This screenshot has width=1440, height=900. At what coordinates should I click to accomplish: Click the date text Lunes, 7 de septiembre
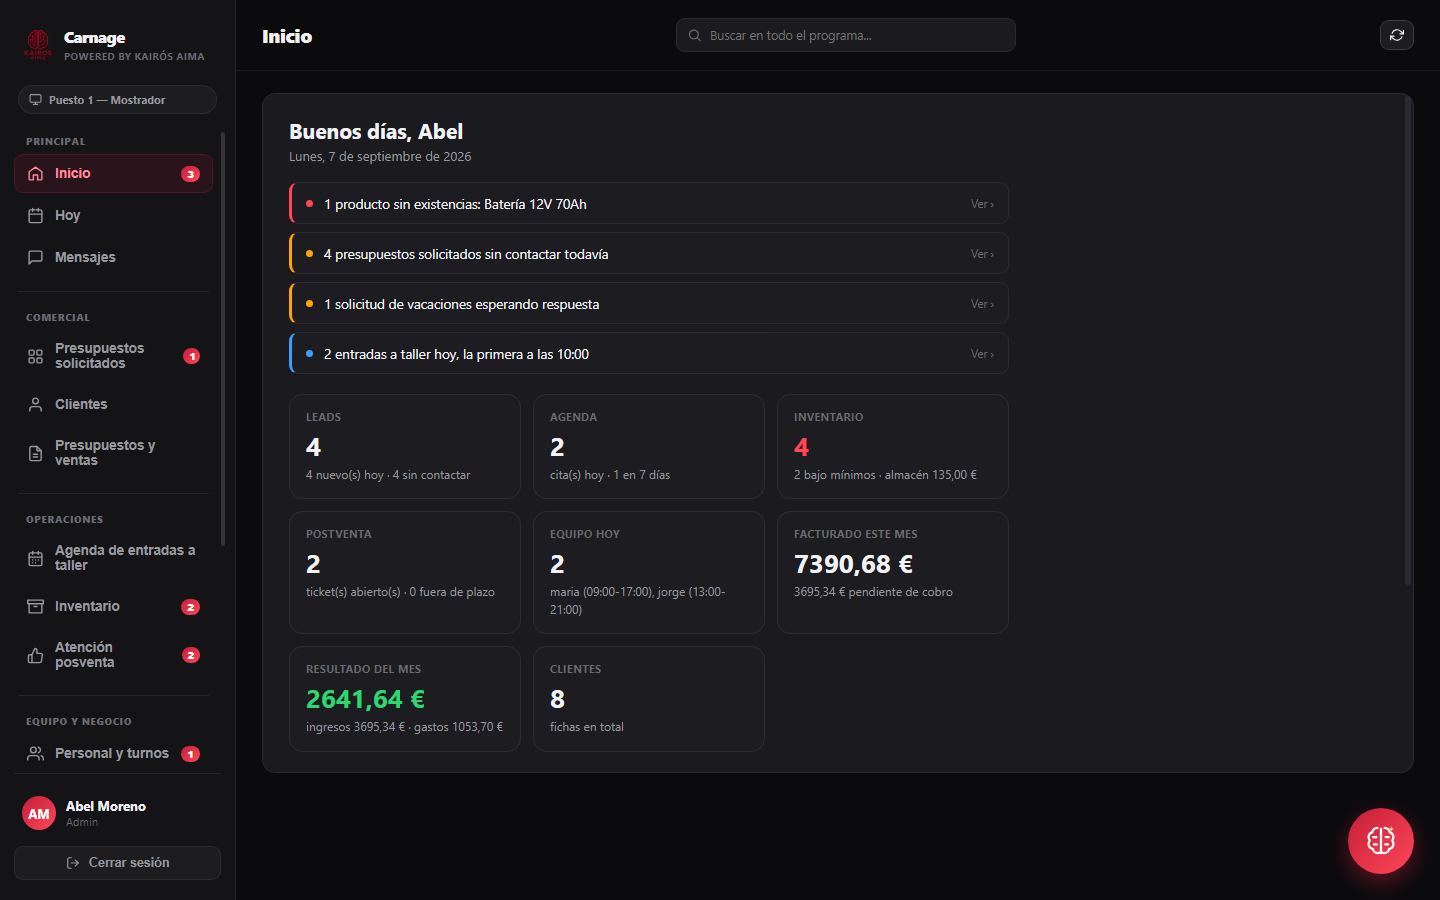pos(380,157)
